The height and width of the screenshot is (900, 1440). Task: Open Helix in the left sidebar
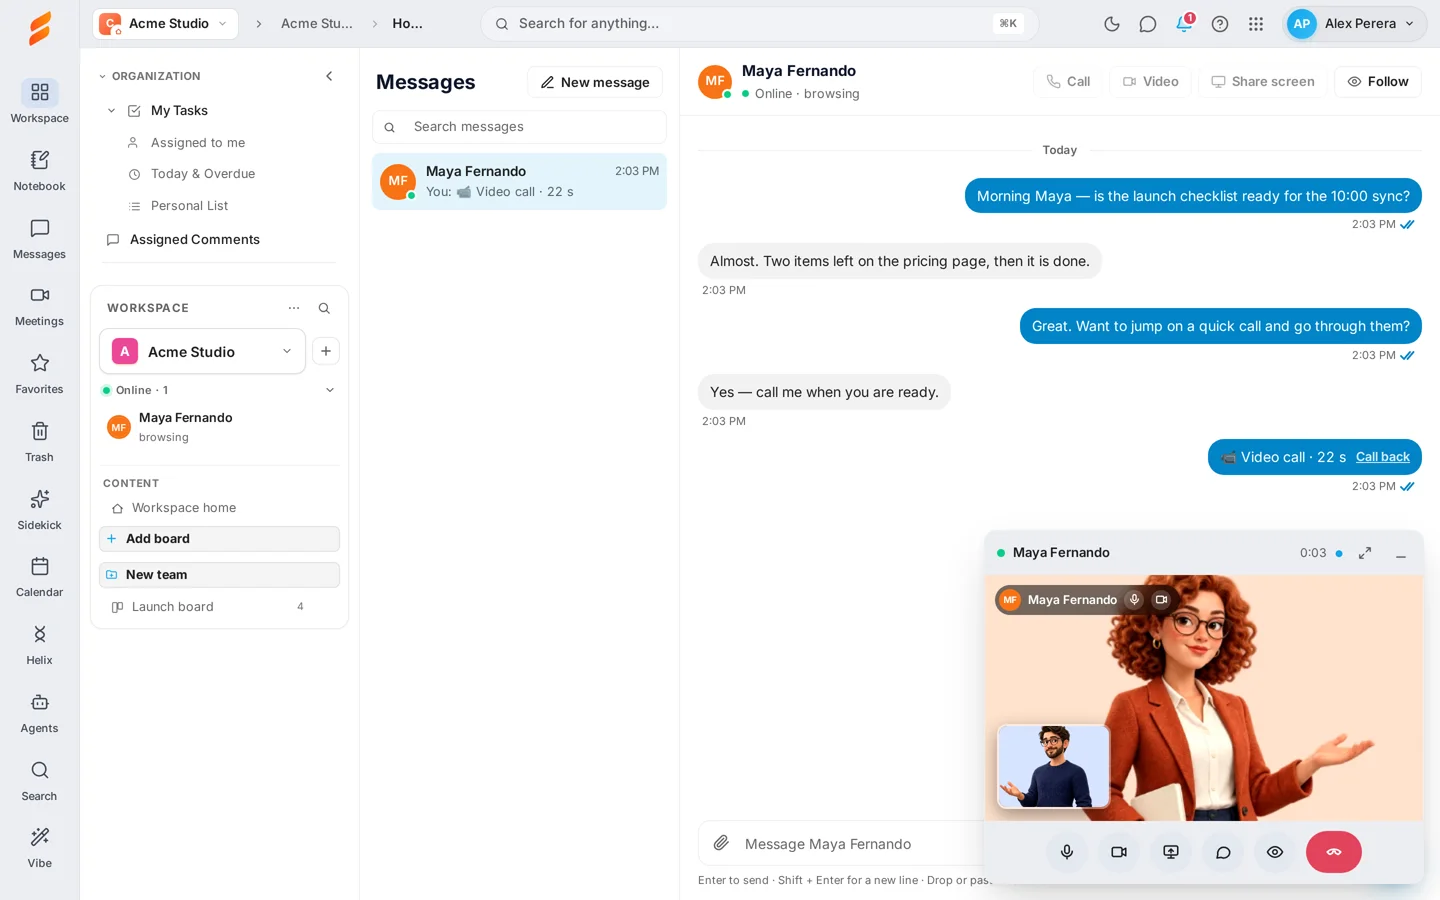click(40, 645)
